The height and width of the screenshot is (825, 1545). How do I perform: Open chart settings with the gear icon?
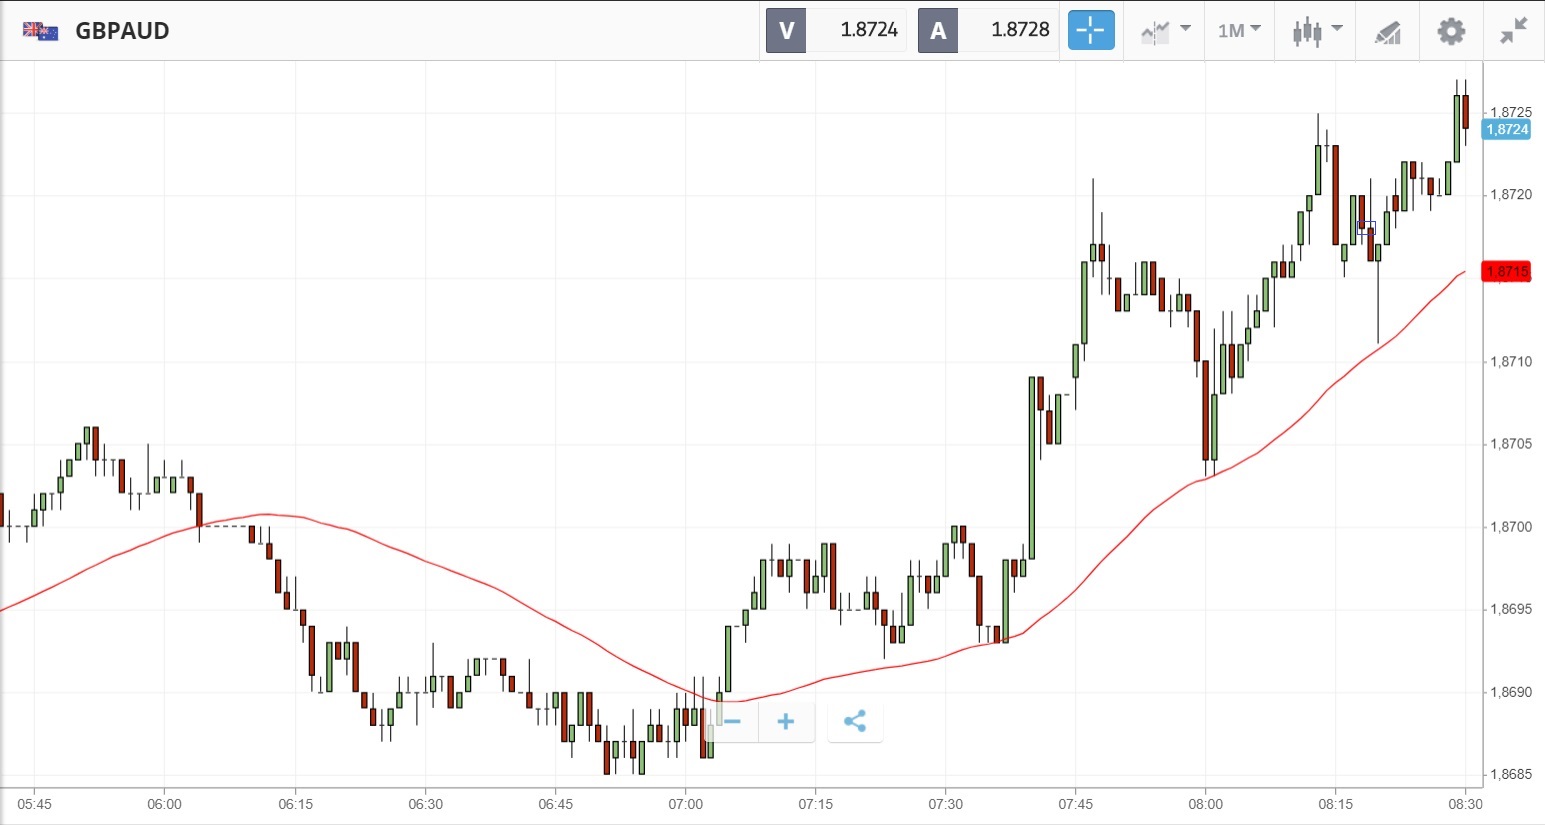click(x=1451, y=31)
